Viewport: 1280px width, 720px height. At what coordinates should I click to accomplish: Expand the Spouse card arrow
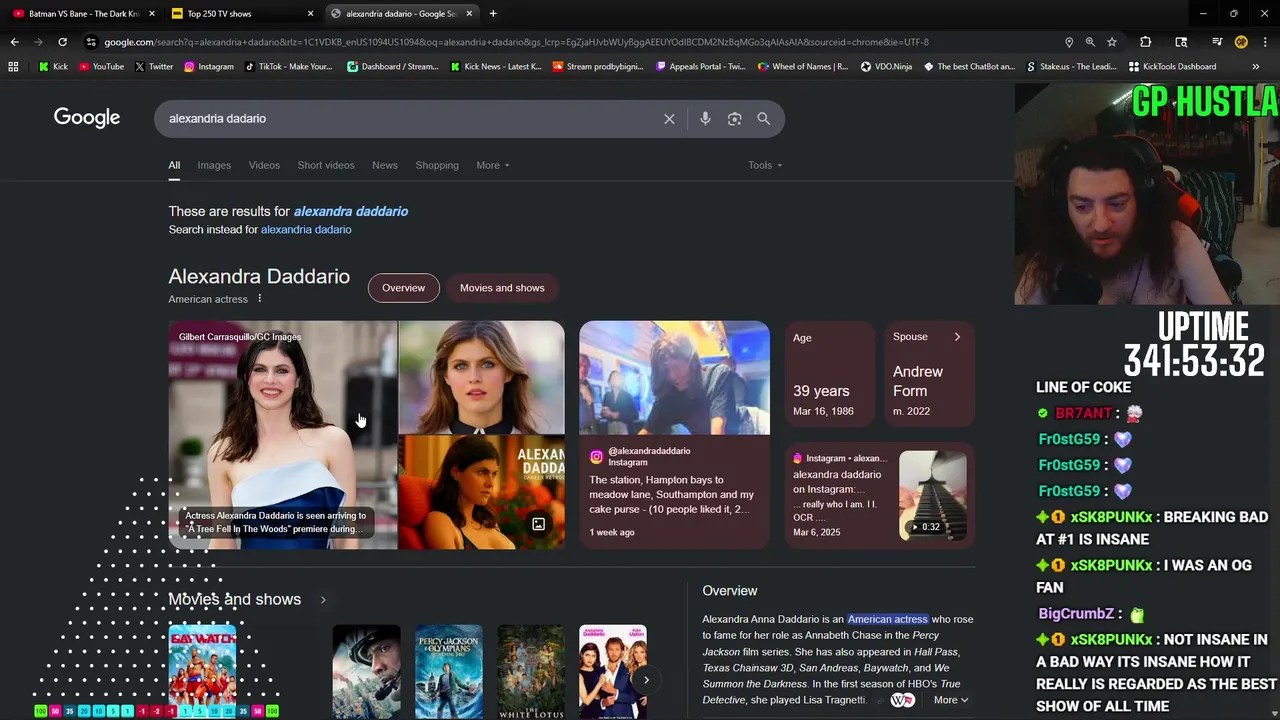957,337
